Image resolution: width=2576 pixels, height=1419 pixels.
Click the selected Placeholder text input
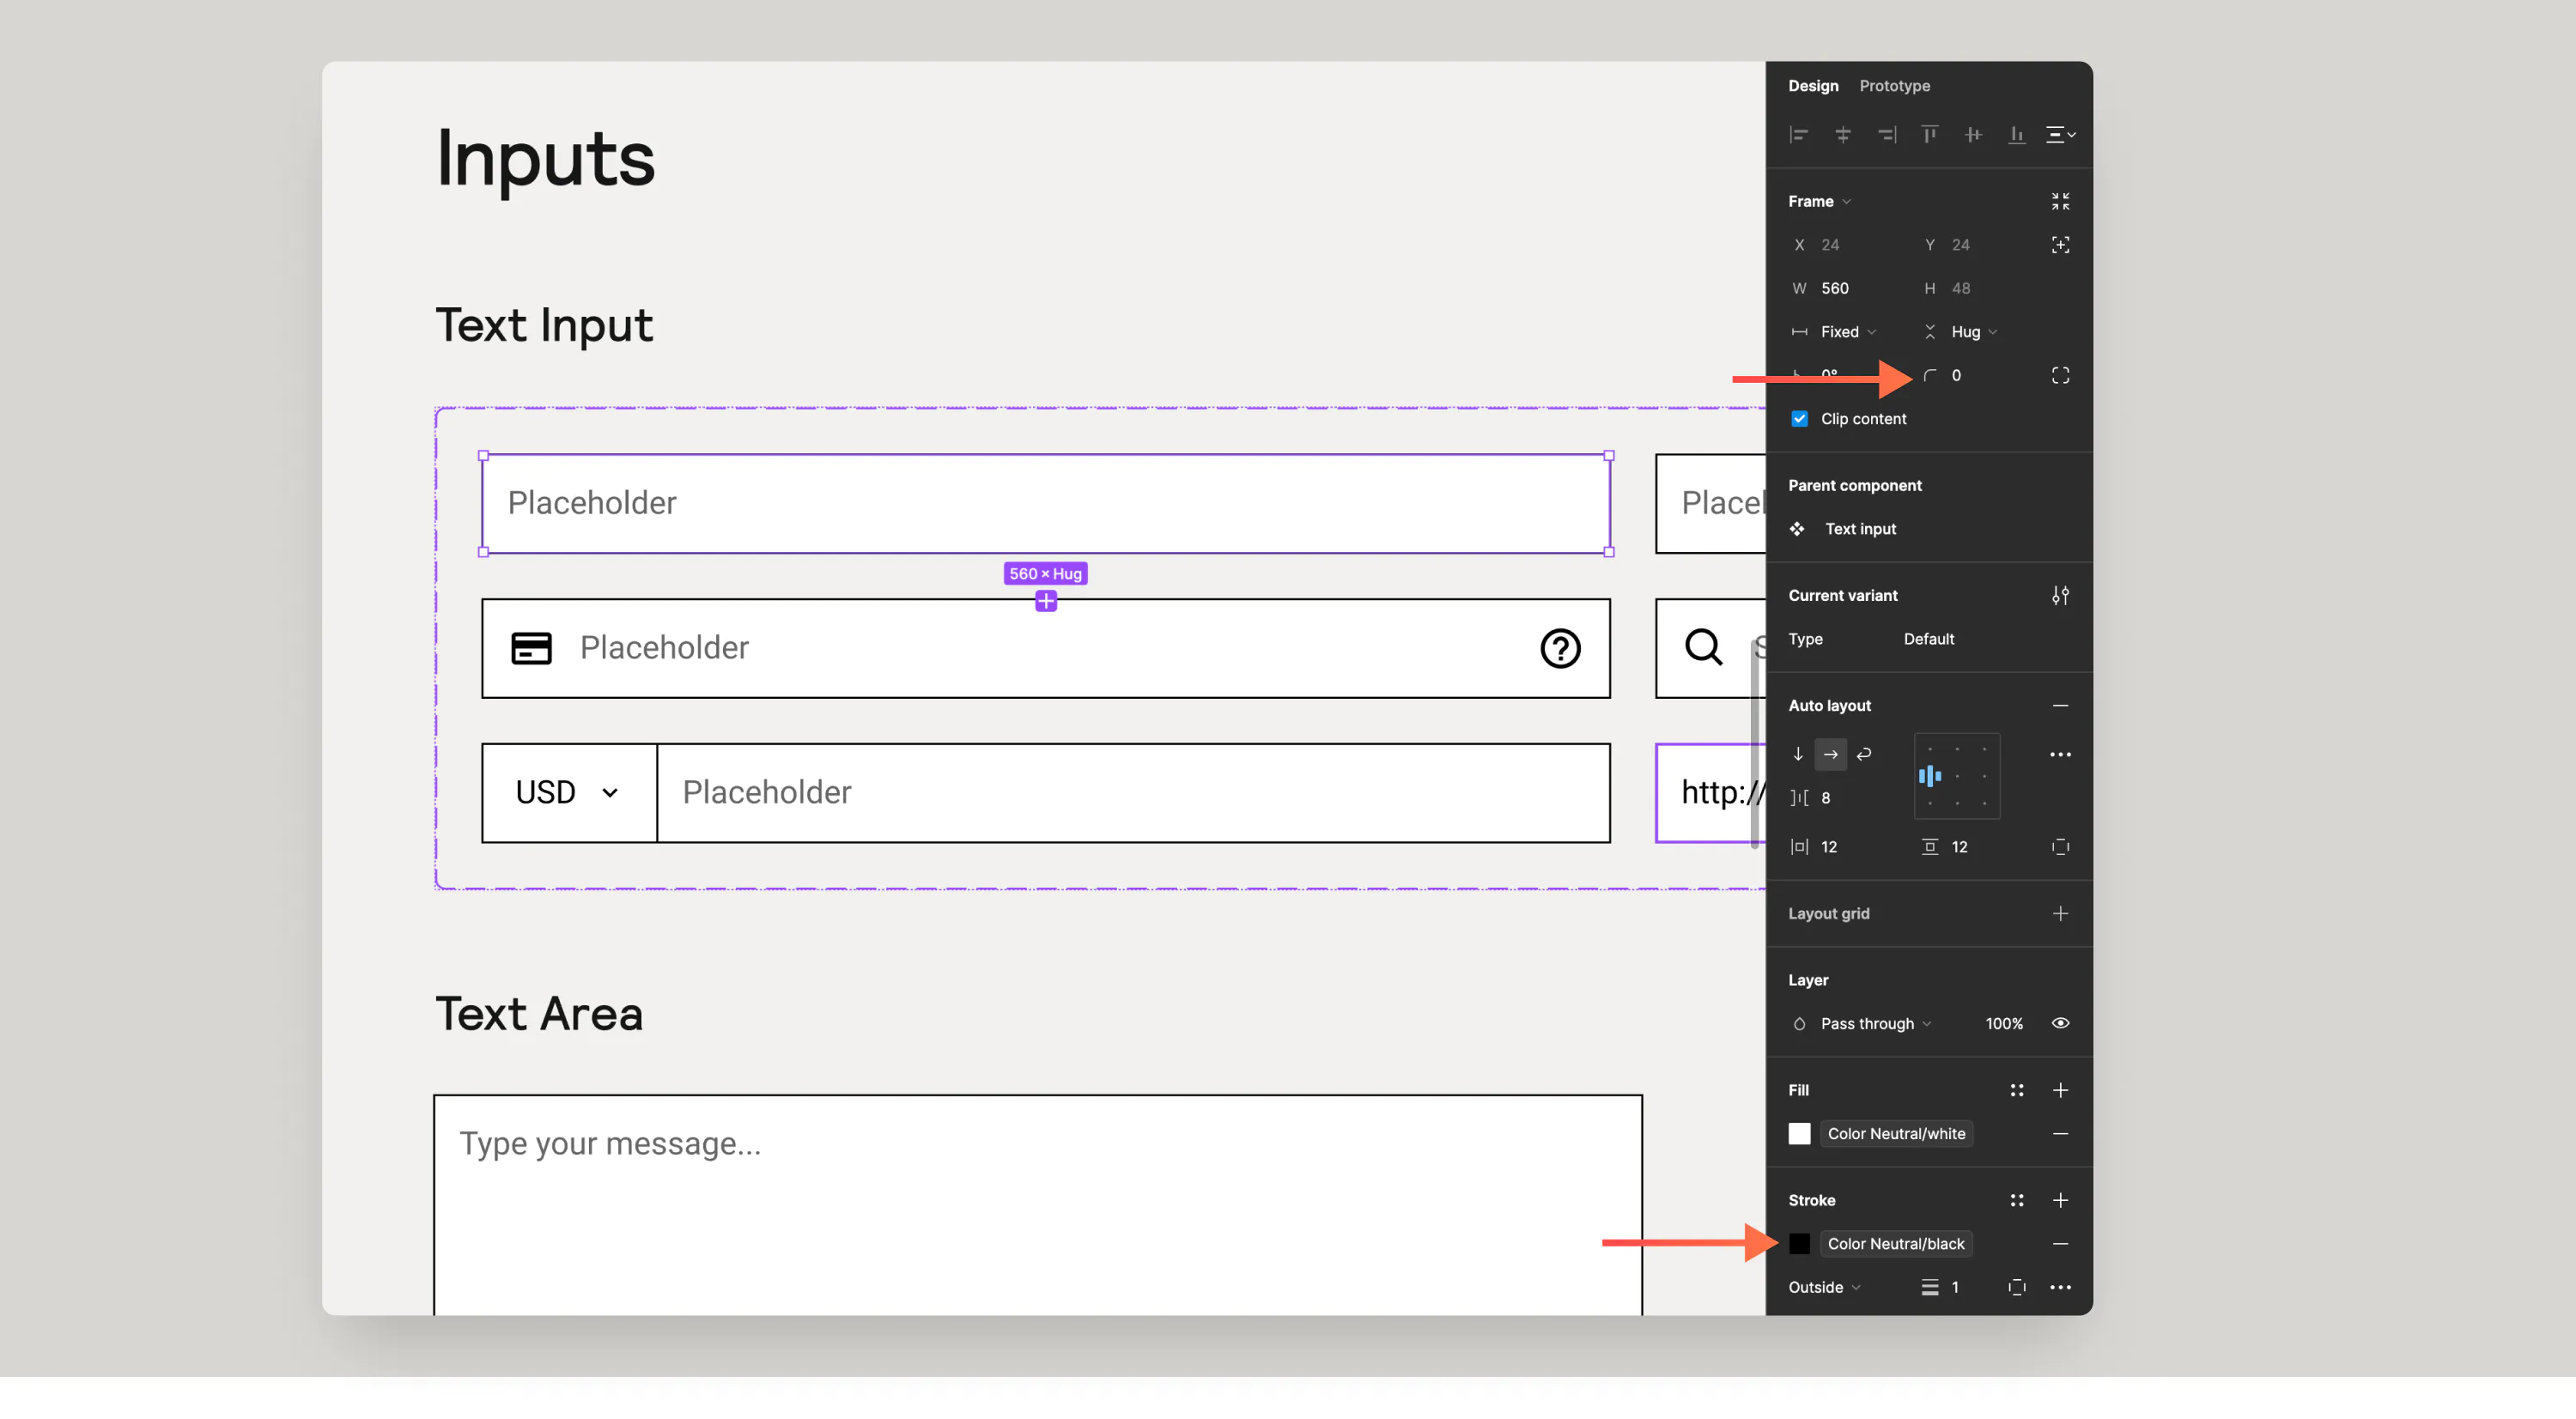(1045, 503)
